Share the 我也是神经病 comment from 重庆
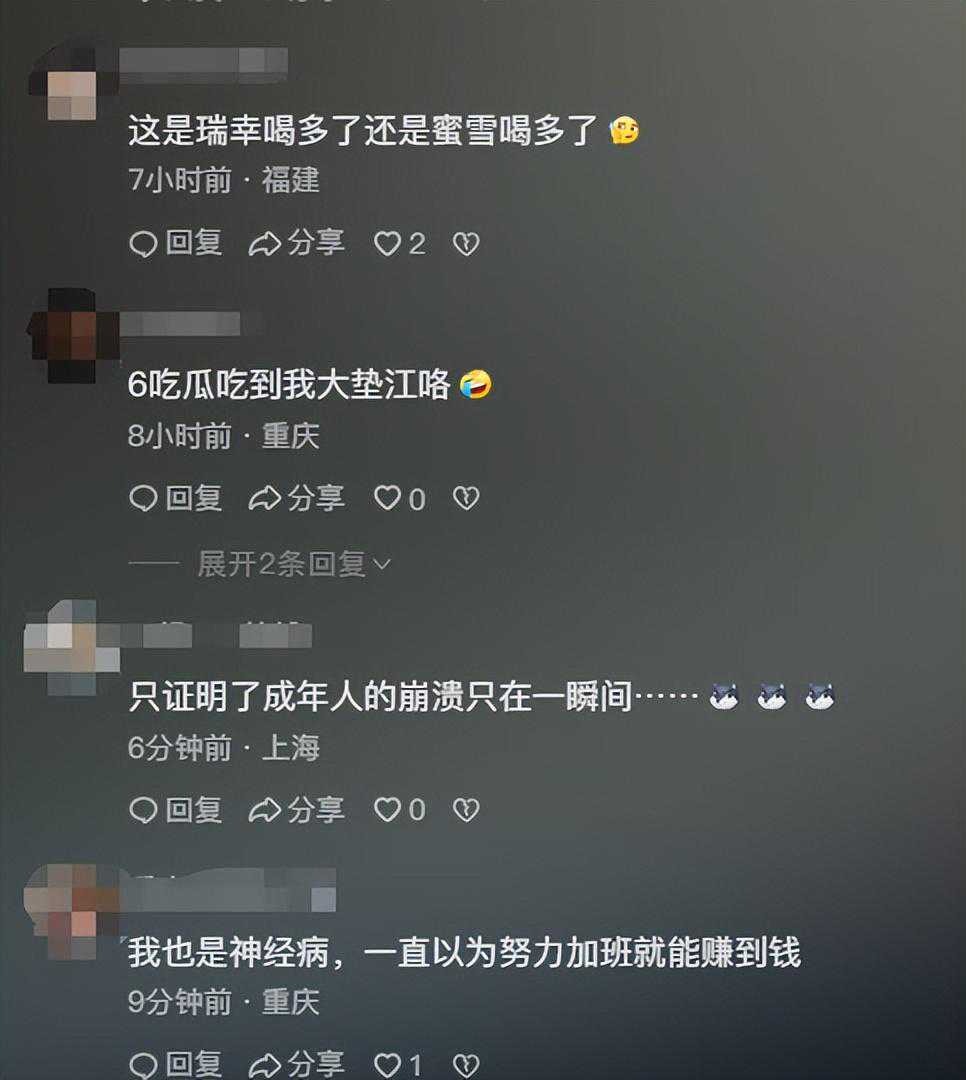 296,1064
